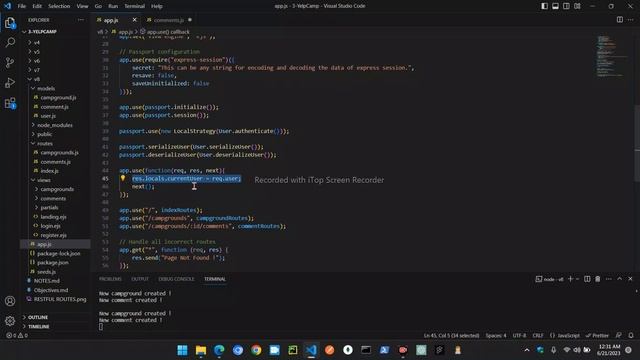Customize layout icon in title bar
This screenshot has width=640, height=360.
tap(577, 6)
